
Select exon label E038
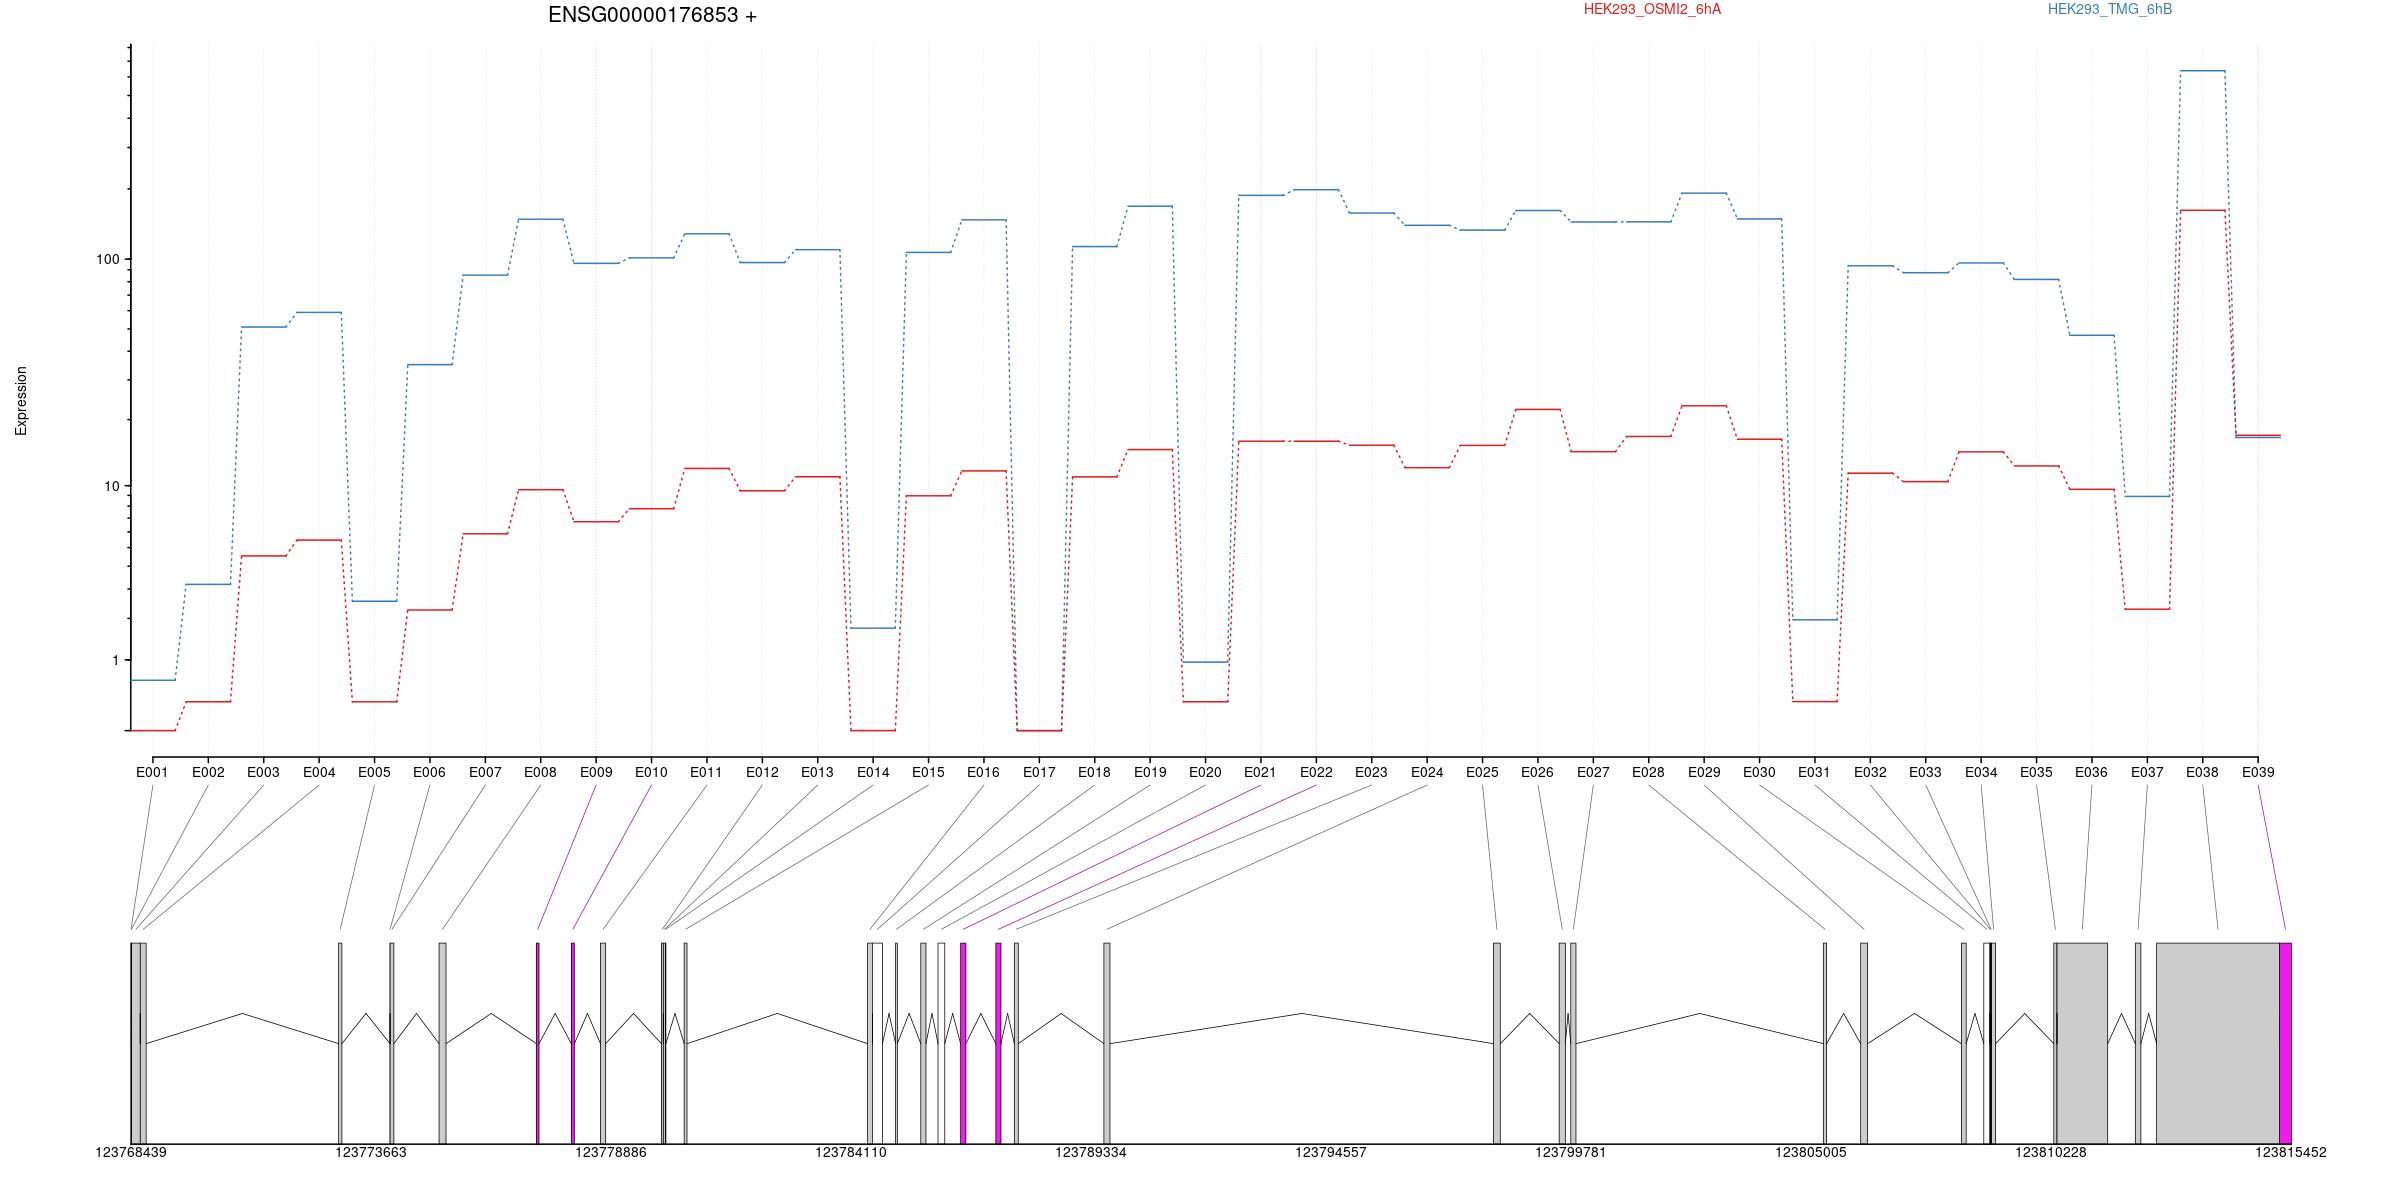2202,772
